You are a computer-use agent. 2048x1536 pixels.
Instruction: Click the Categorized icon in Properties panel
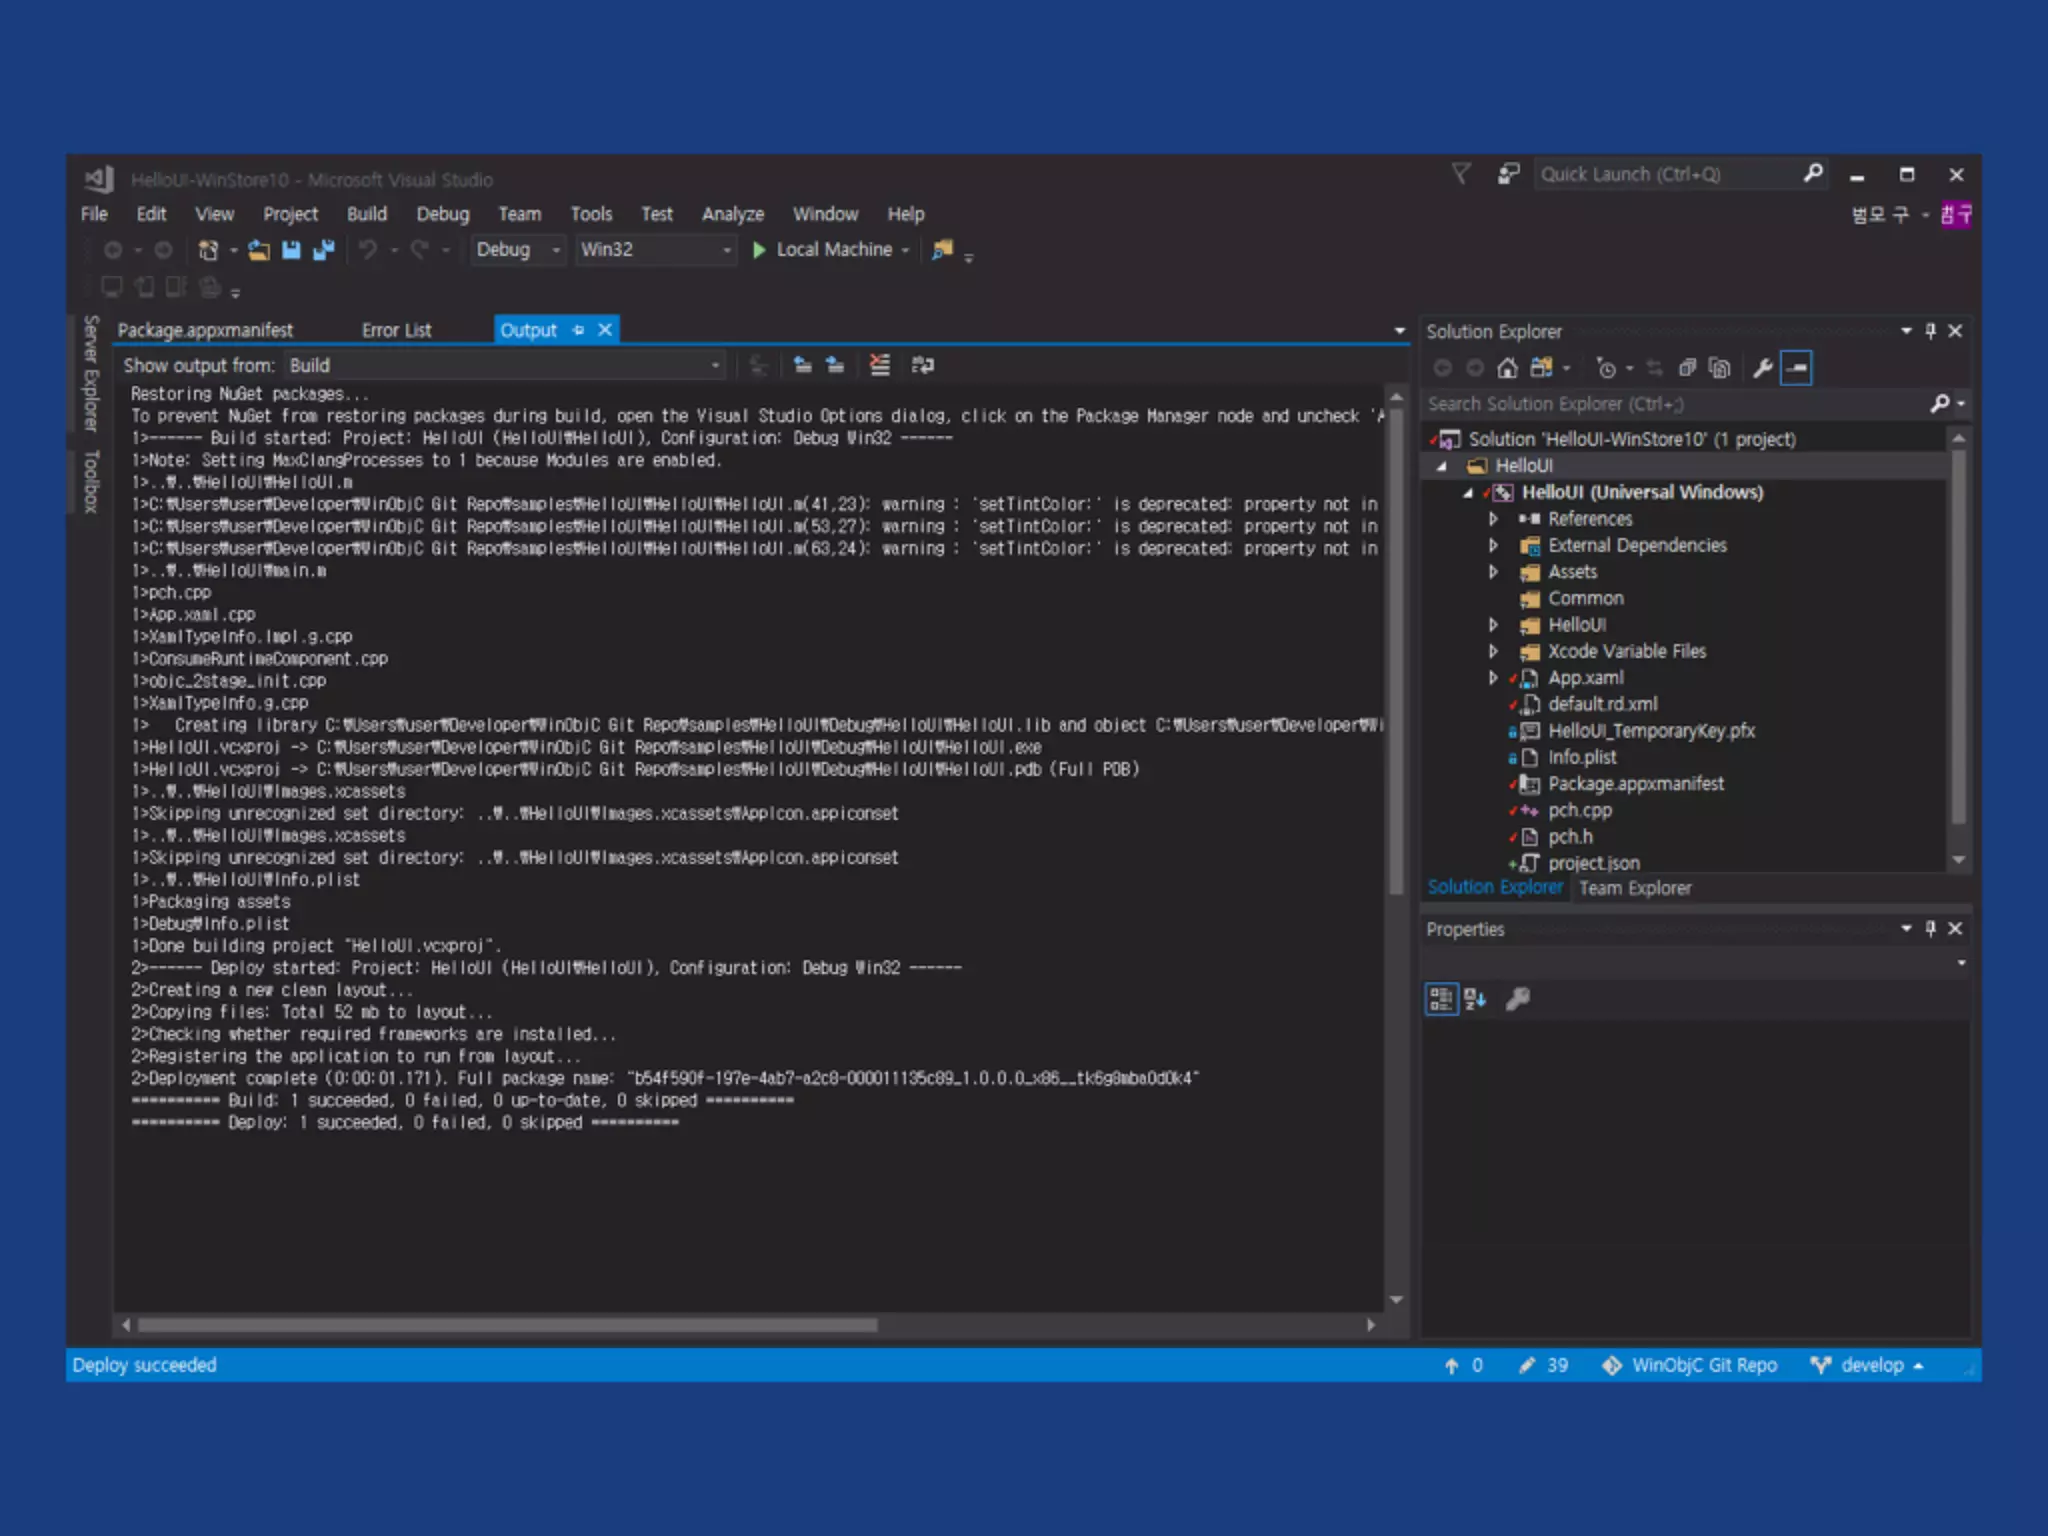point(1441,998)
